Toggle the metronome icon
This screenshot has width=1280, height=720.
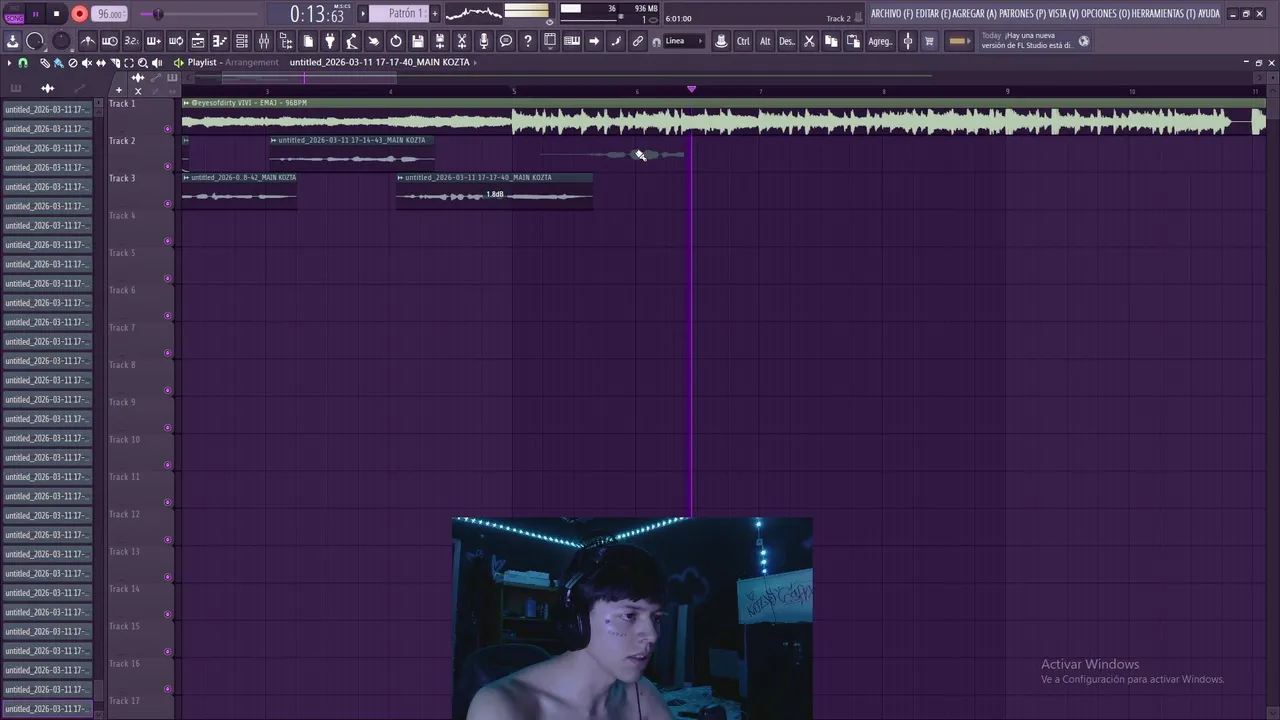point(88,41)
